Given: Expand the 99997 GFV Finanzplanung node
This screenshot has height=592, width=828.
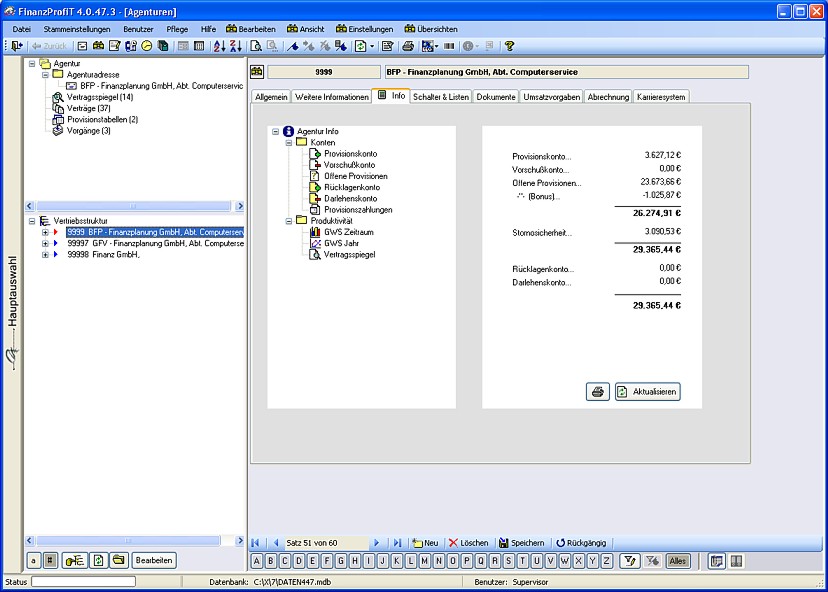Looking at the screenshot, I should click(x=45, y=243).
